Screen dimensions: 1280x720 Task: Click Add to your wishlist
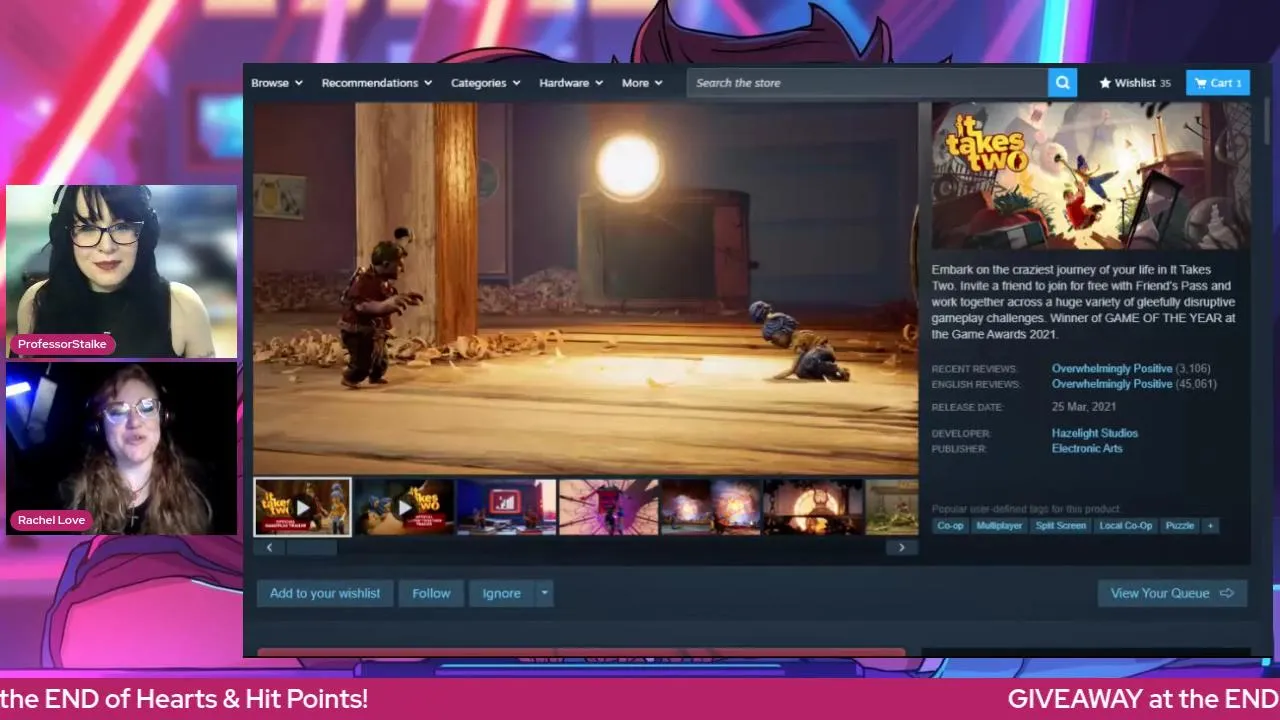click(x=325, y=593)
